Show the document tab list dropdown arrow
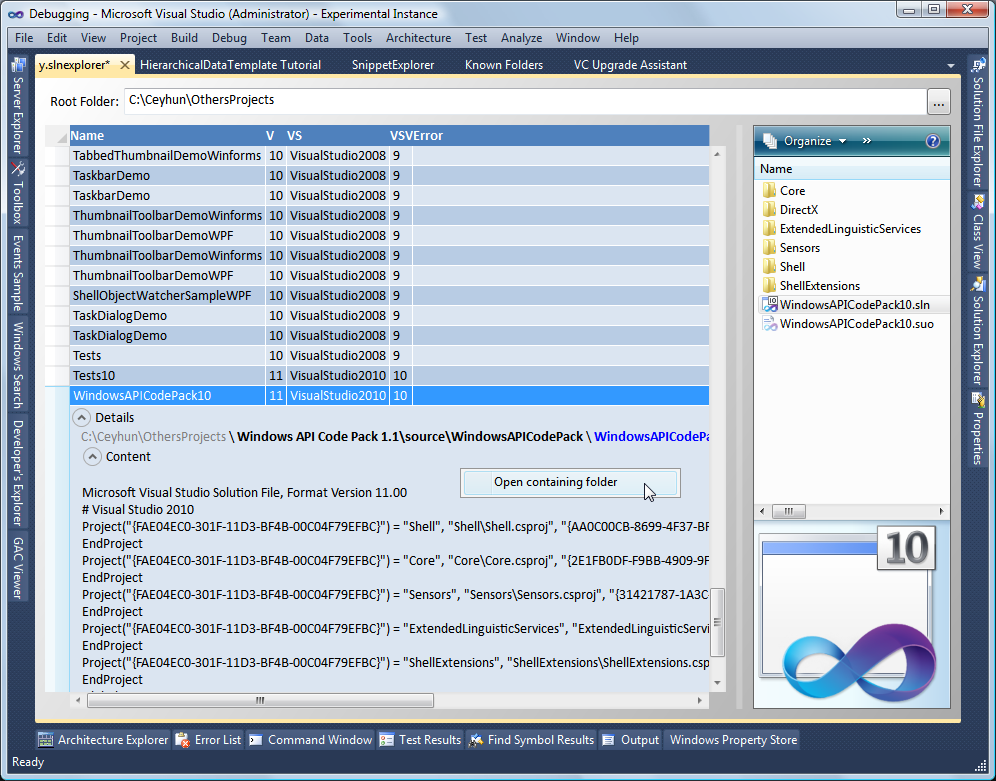 950,66
